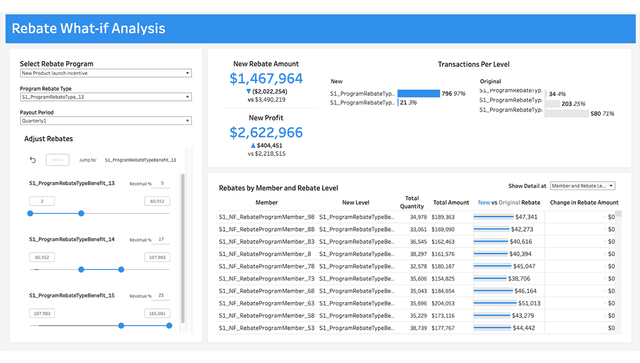Click the Jump to S1_ProgramRebateTypeBenefit_13 link
The height and width of the screenshot is (363, 640).
[x=140, y=160]
